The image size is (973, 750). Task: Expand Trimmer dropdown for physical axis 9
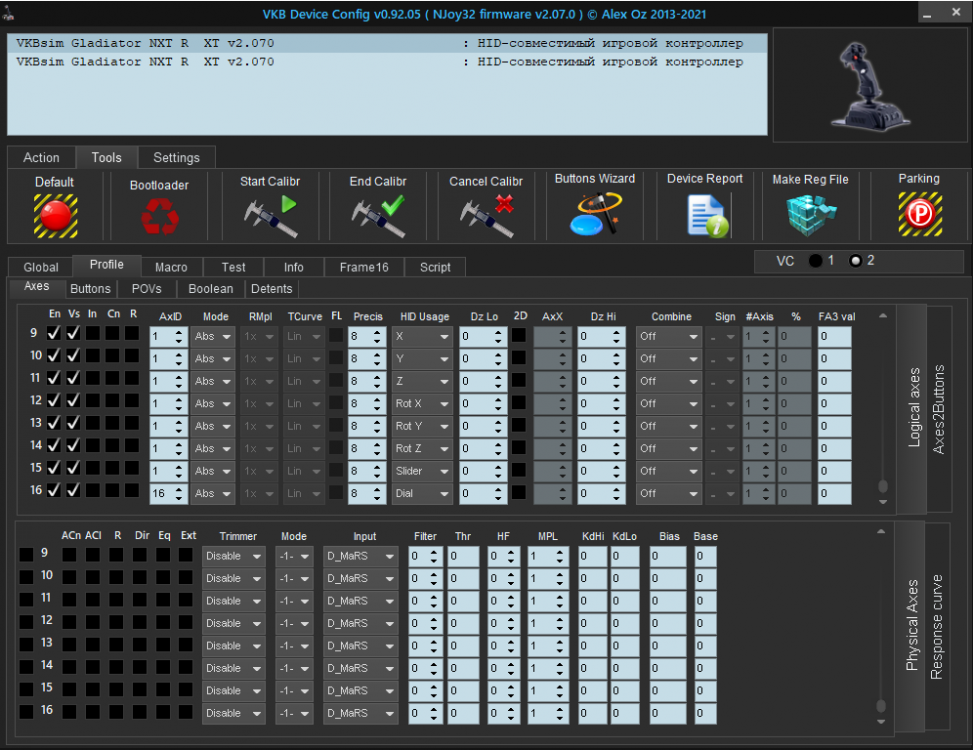tap(234, 556)
